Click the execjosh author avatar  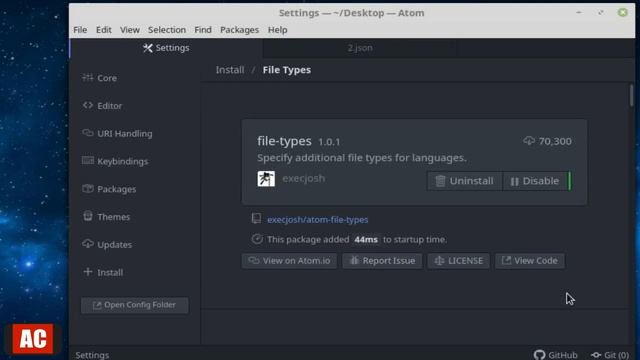click(266, 179)
